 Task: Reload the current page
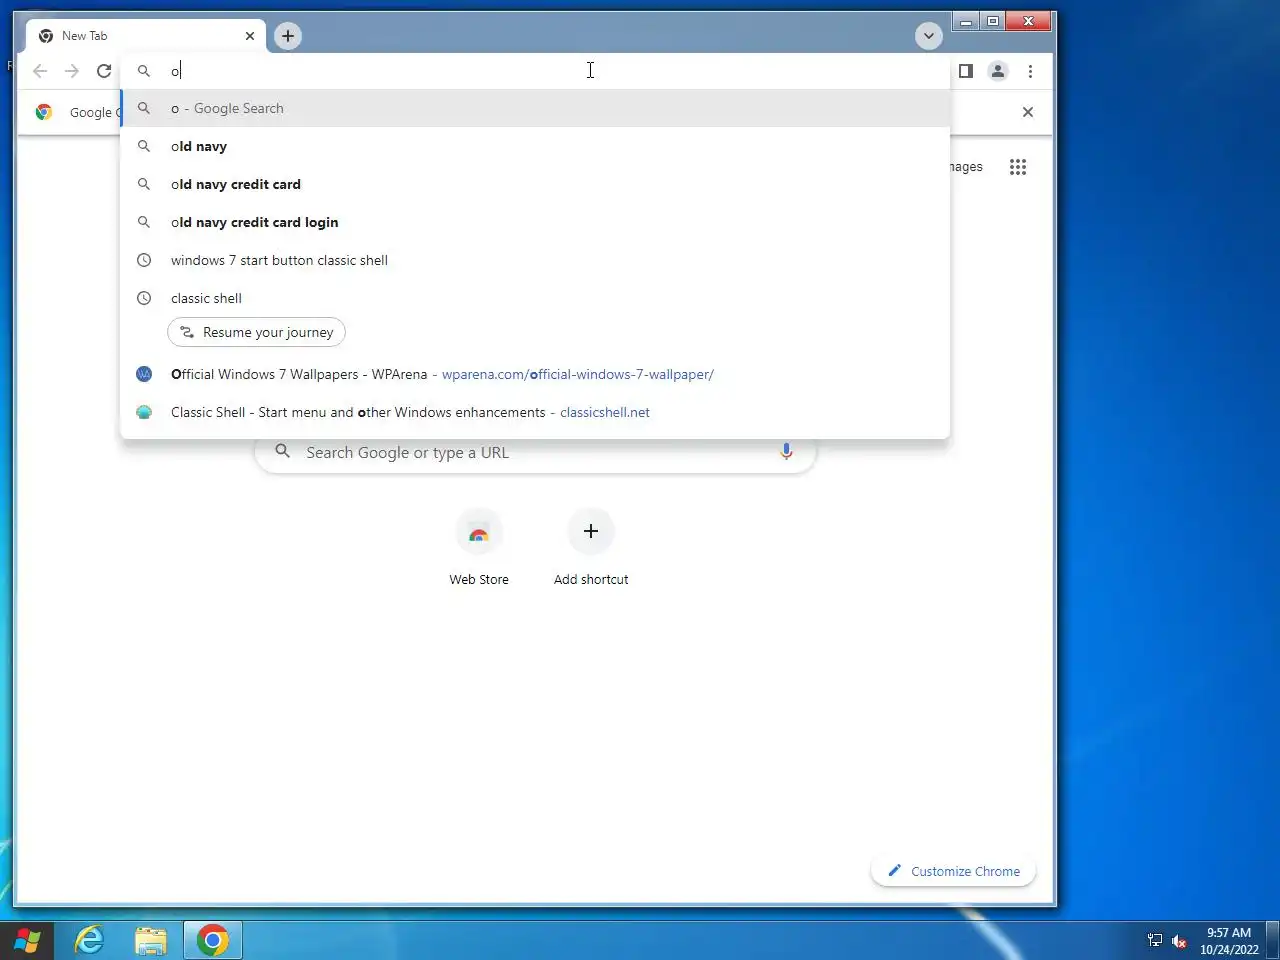(104, 71)
